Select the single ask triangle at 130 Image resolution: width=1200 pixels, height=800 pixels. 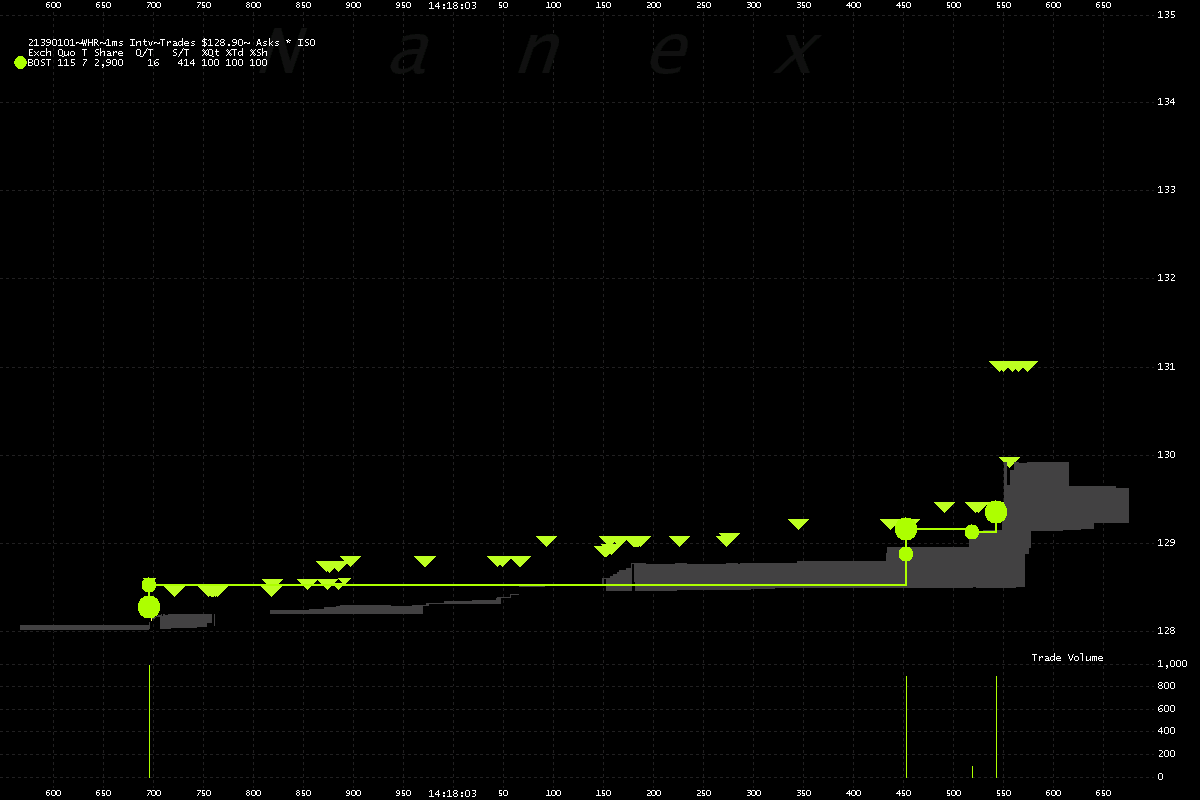1009,462
